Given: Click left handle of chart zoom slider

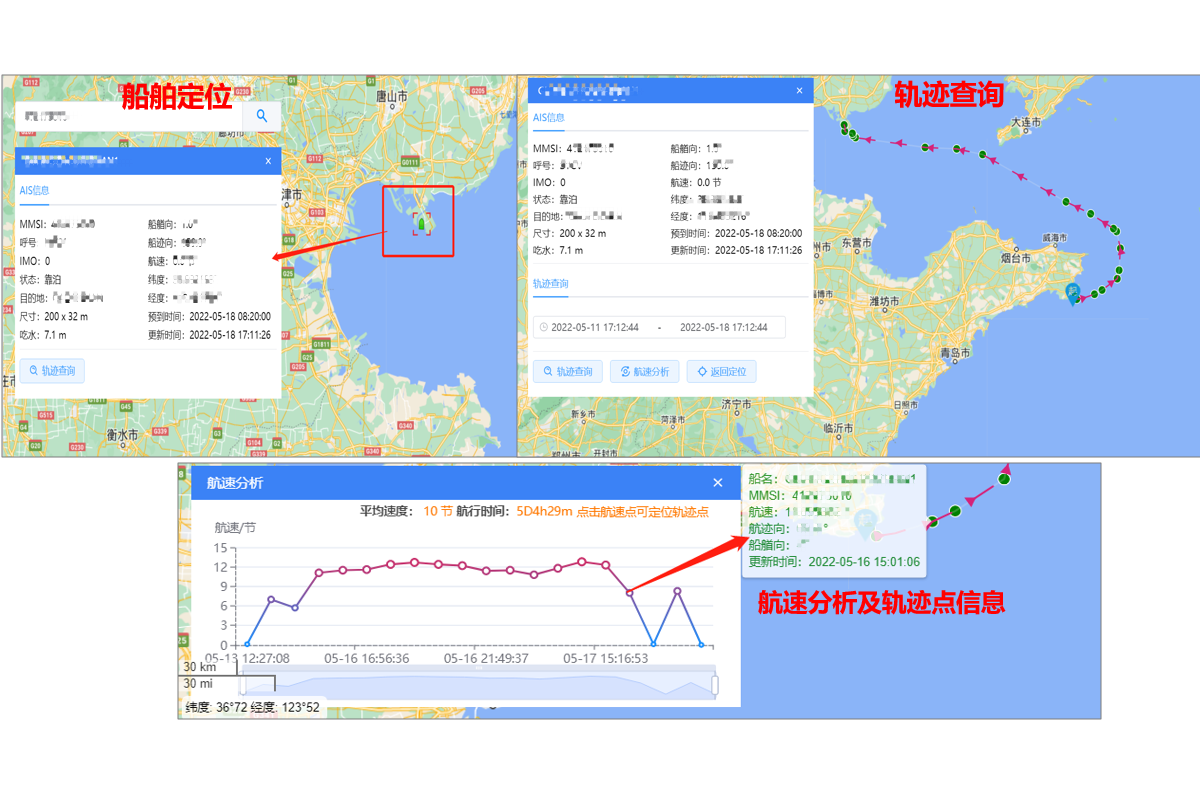Looking at the screenshot, I should tap(242, 684).
